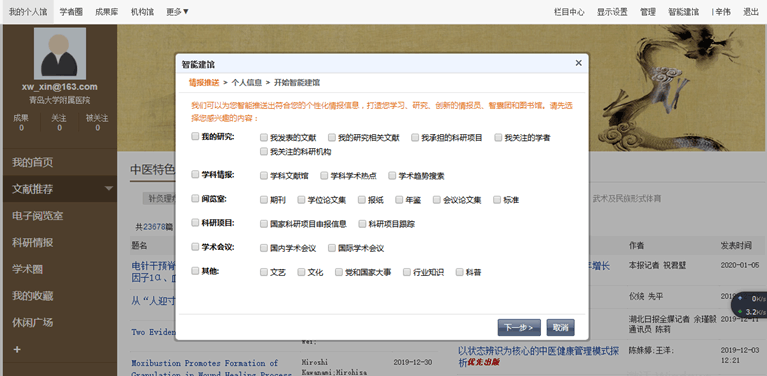Click 管理 in top bar
The width and height of the screenshot is (767, 376).
coord(648,12)
